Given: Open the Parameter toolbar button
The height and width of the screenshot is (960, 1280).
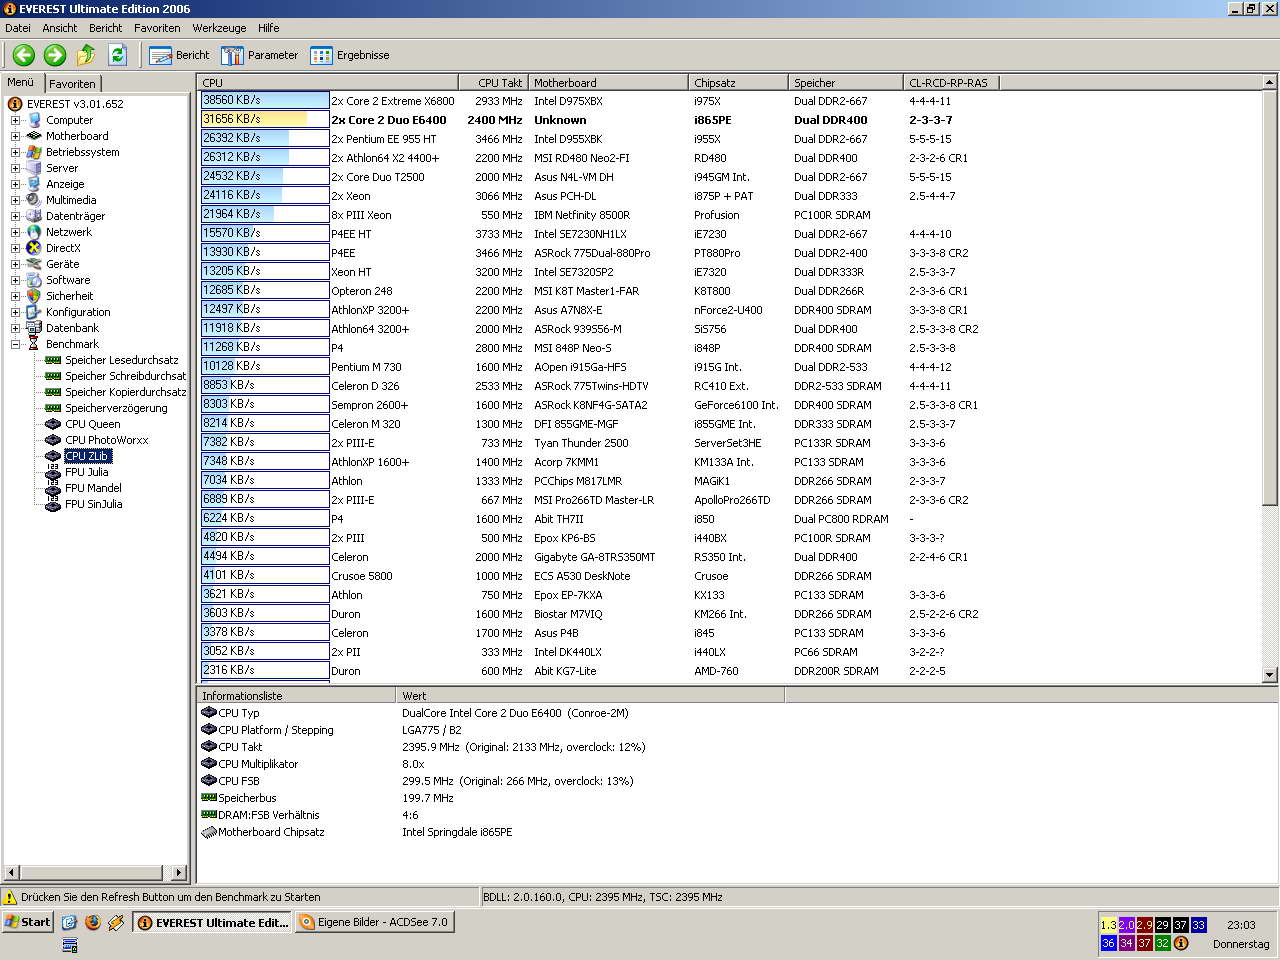Looking at the screenshot, I should point(260,55).
